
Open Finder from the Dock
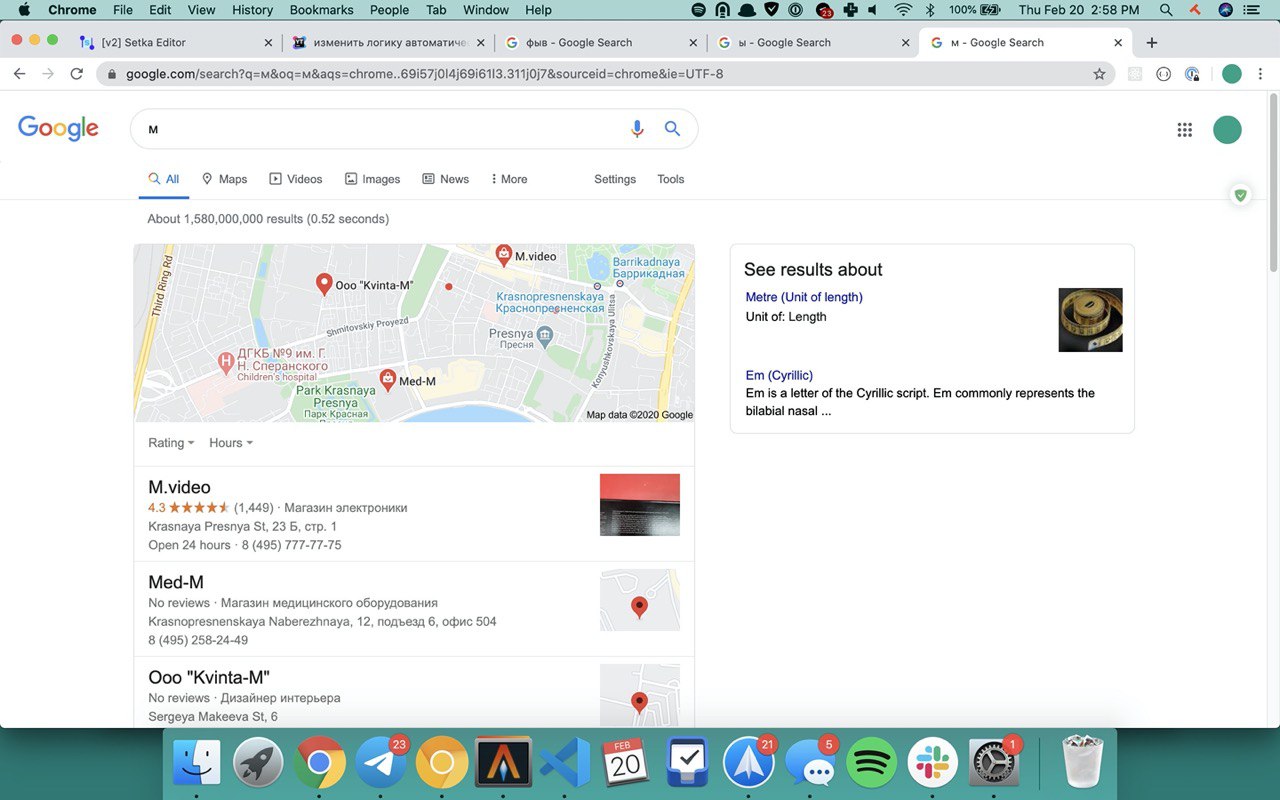click(x=197, y=764)
